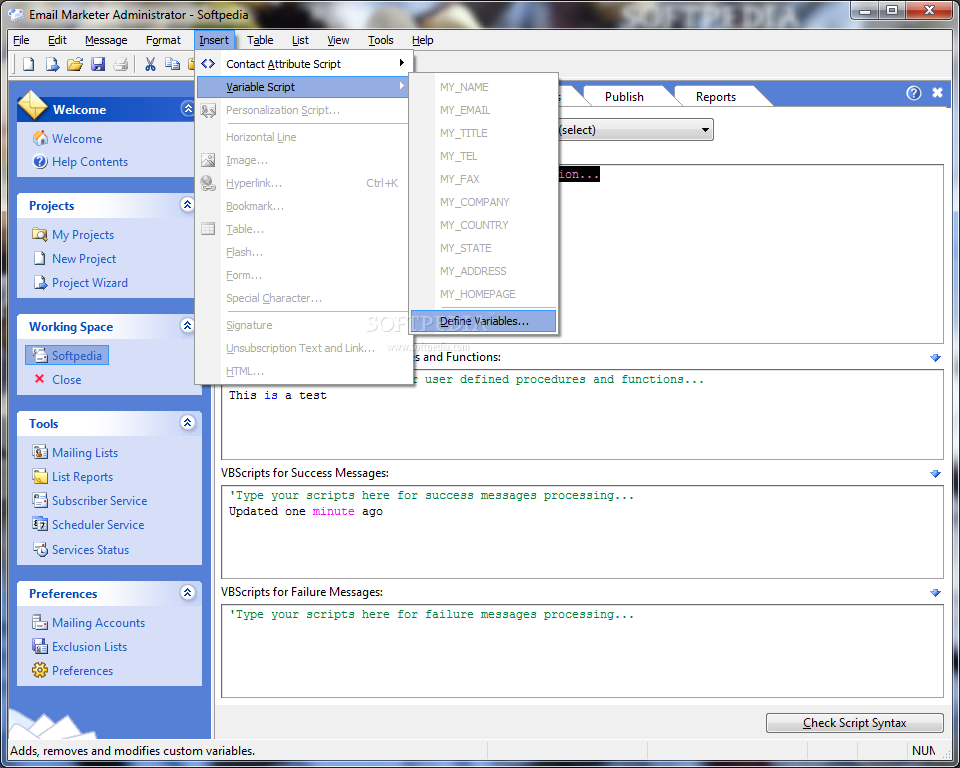The image size is (960, 768).
Task: Collapse the Projects sidebar section
Action: (187, 205)
